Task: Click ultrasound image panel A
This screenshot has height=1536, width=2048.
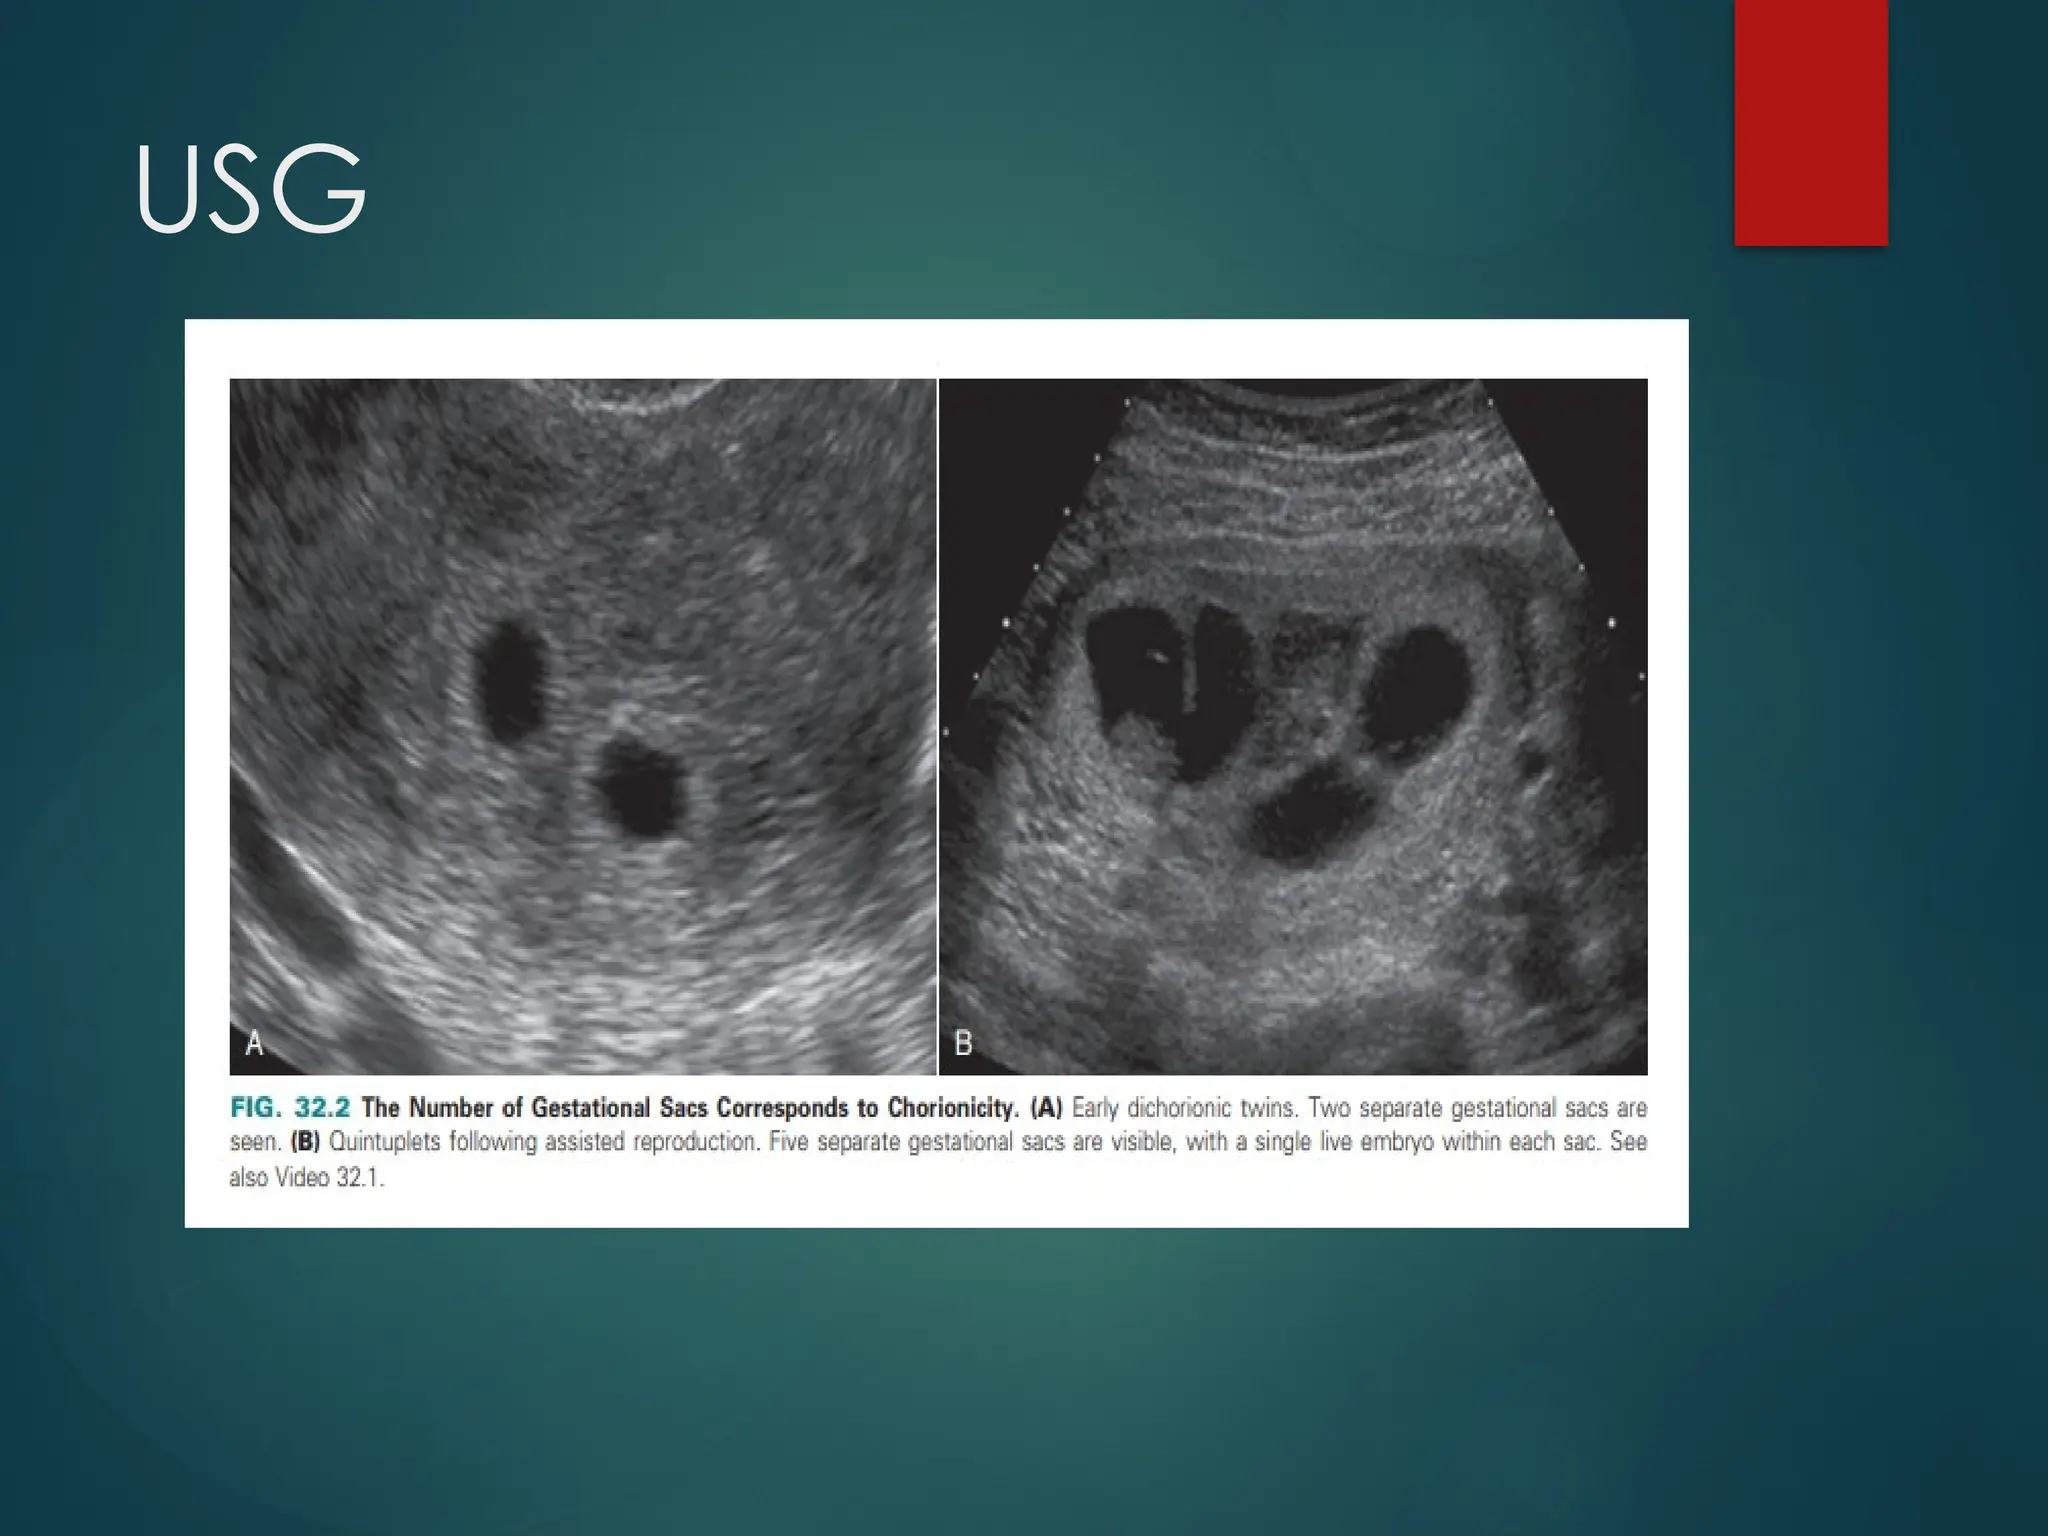Action: pos(582,726)
